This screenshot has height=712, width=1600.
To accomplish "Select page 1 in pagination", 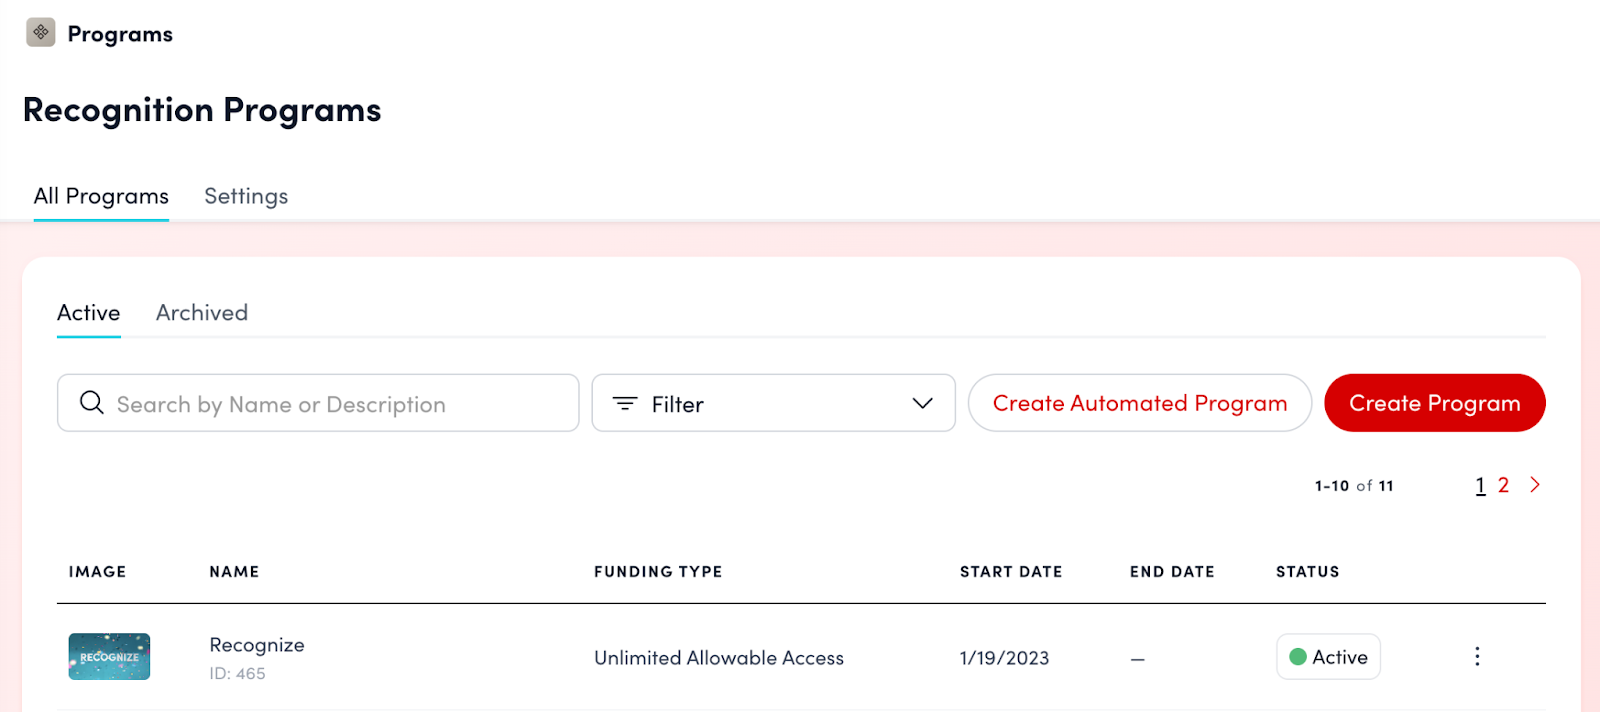I will 1480,485.
